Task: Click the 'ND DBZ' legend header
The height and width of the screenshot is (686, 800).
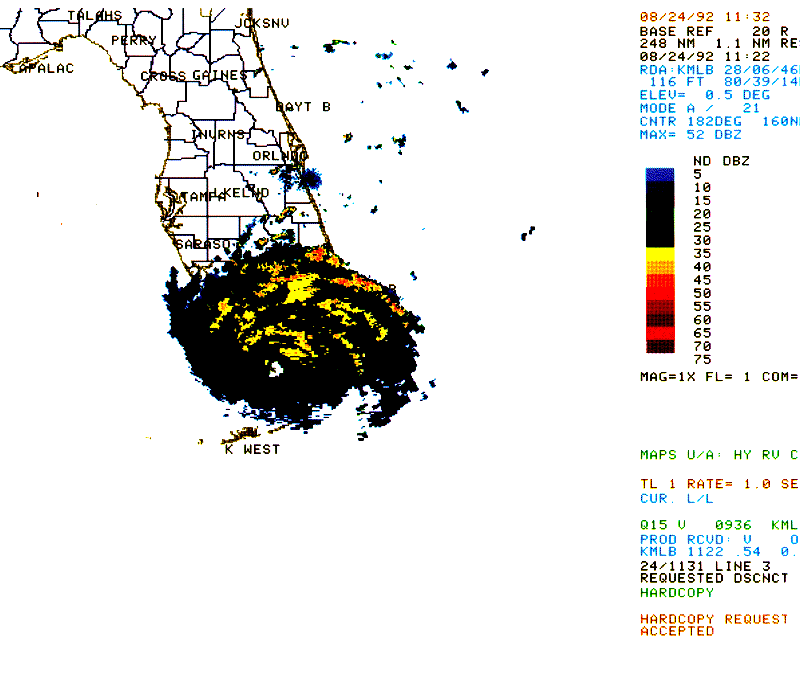Action: click(x=721, y=161)
